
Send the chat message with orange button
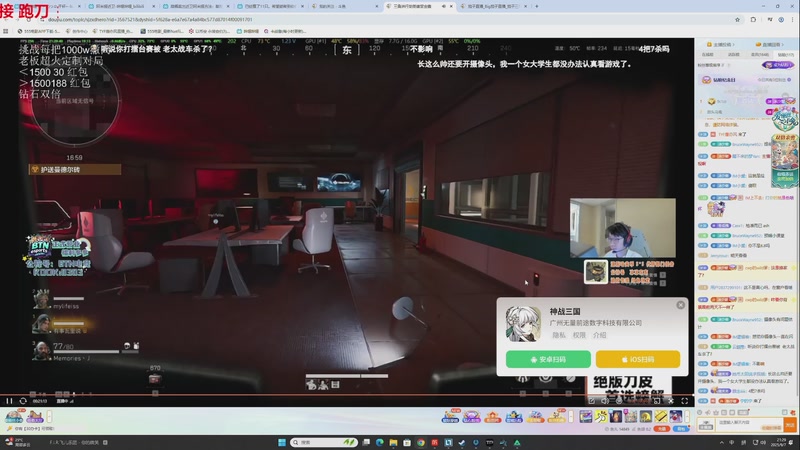(790, 424)
